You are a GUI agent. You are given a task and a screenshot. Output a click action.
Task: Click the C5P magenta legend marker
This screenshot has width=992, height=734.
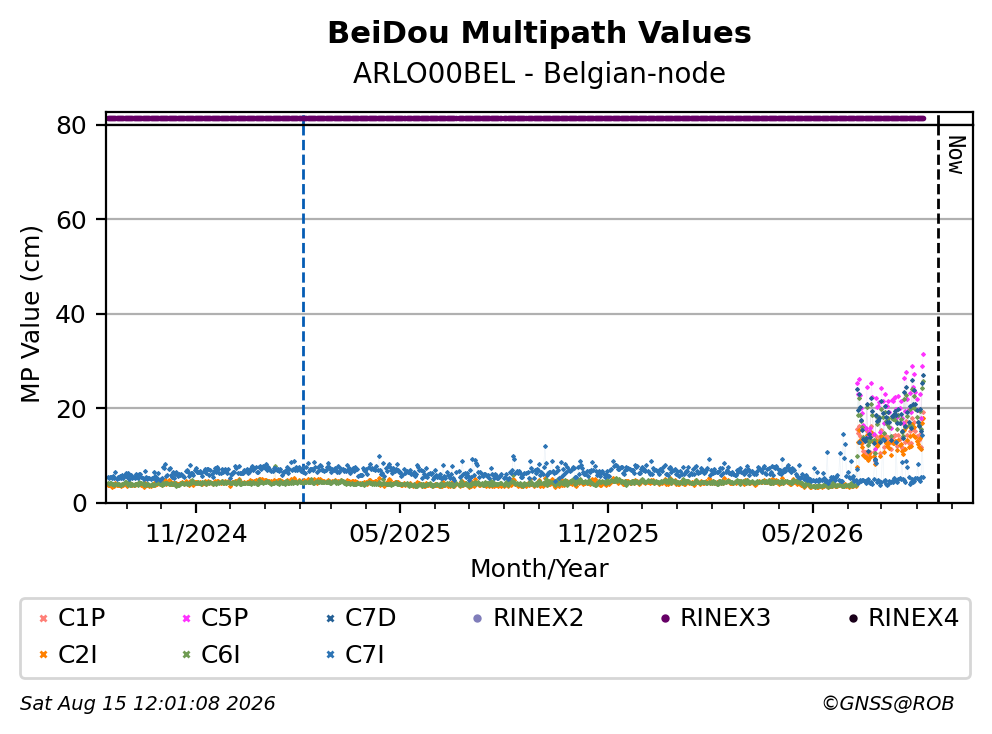[186, 618]
